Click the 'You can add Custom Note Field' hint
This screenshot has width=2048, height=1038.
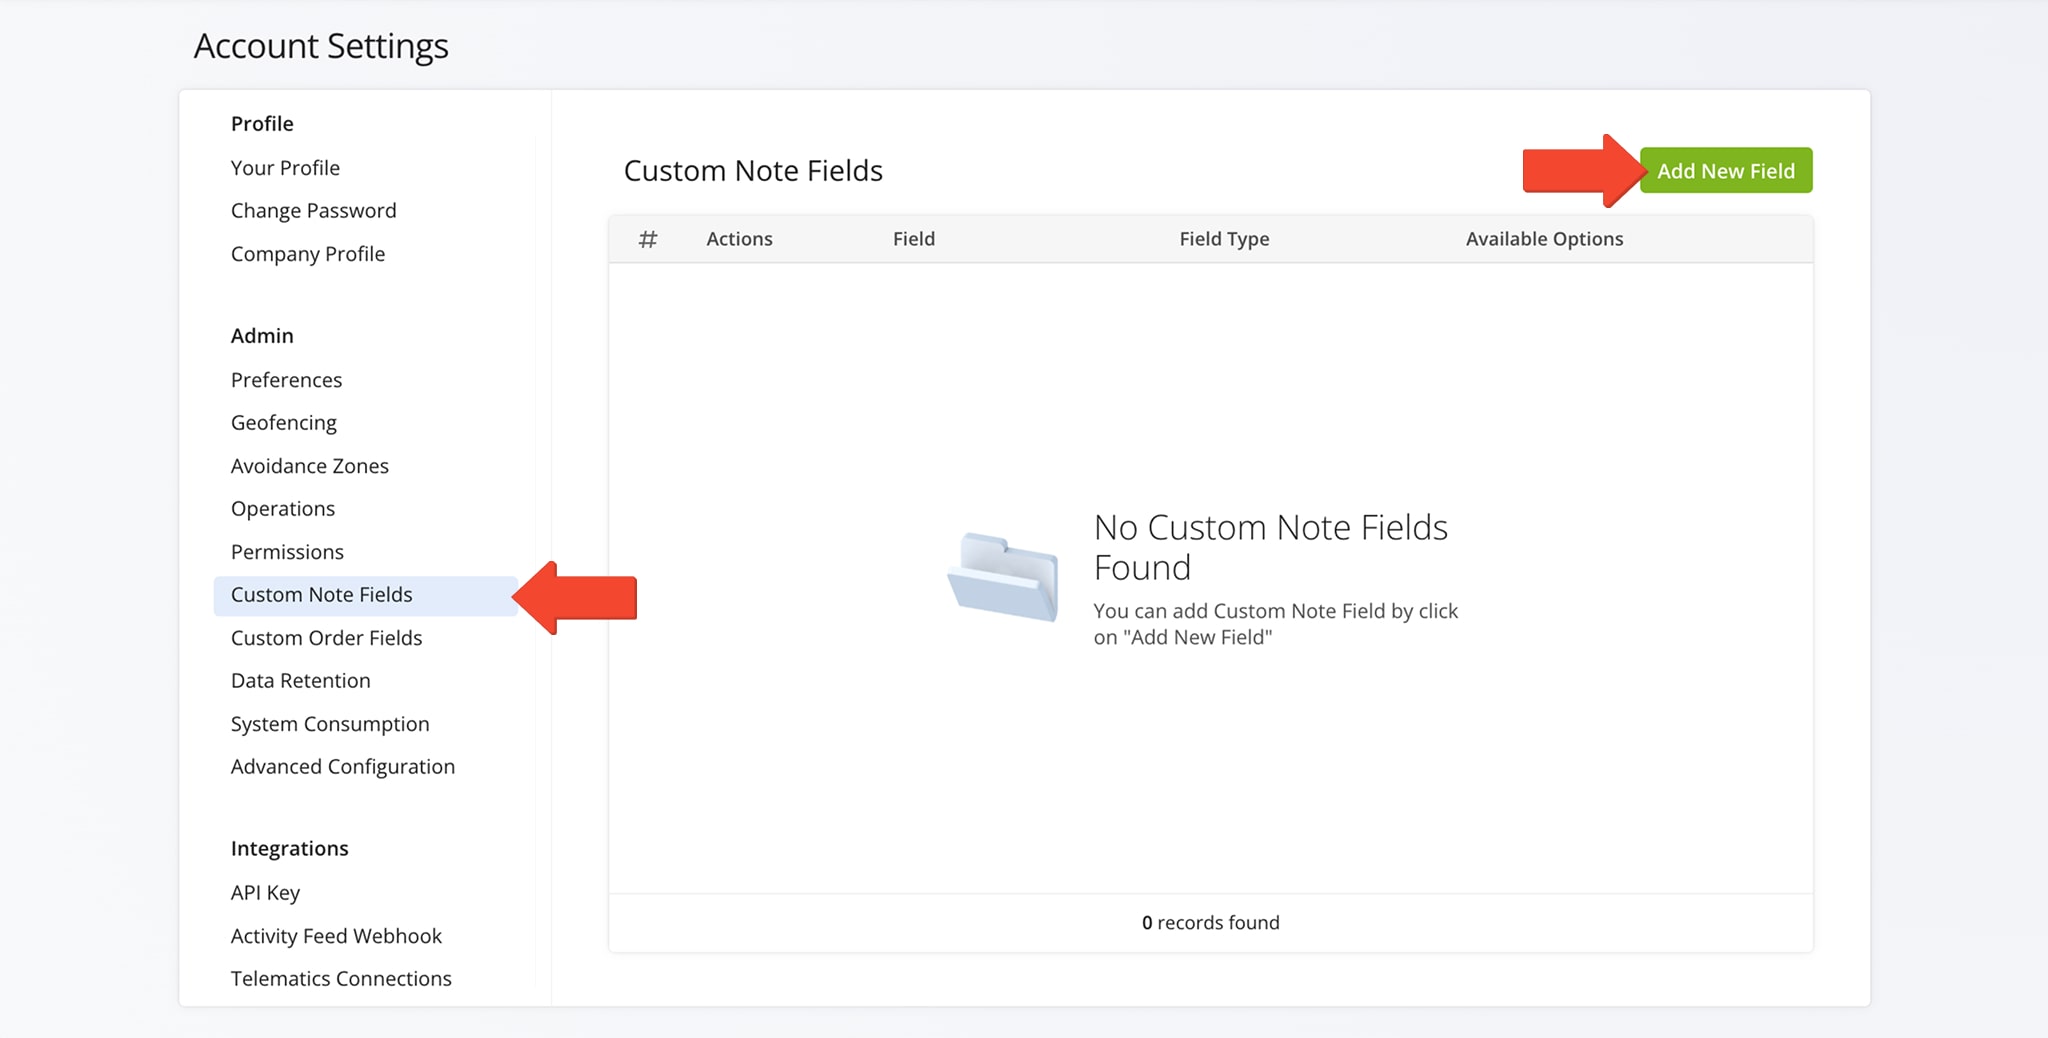point(1276,624)
